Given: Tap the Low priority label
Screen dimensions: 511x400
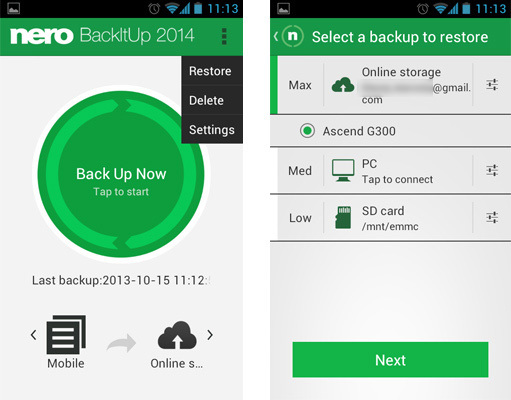Looking at the screenshot, I should [300, 218].
